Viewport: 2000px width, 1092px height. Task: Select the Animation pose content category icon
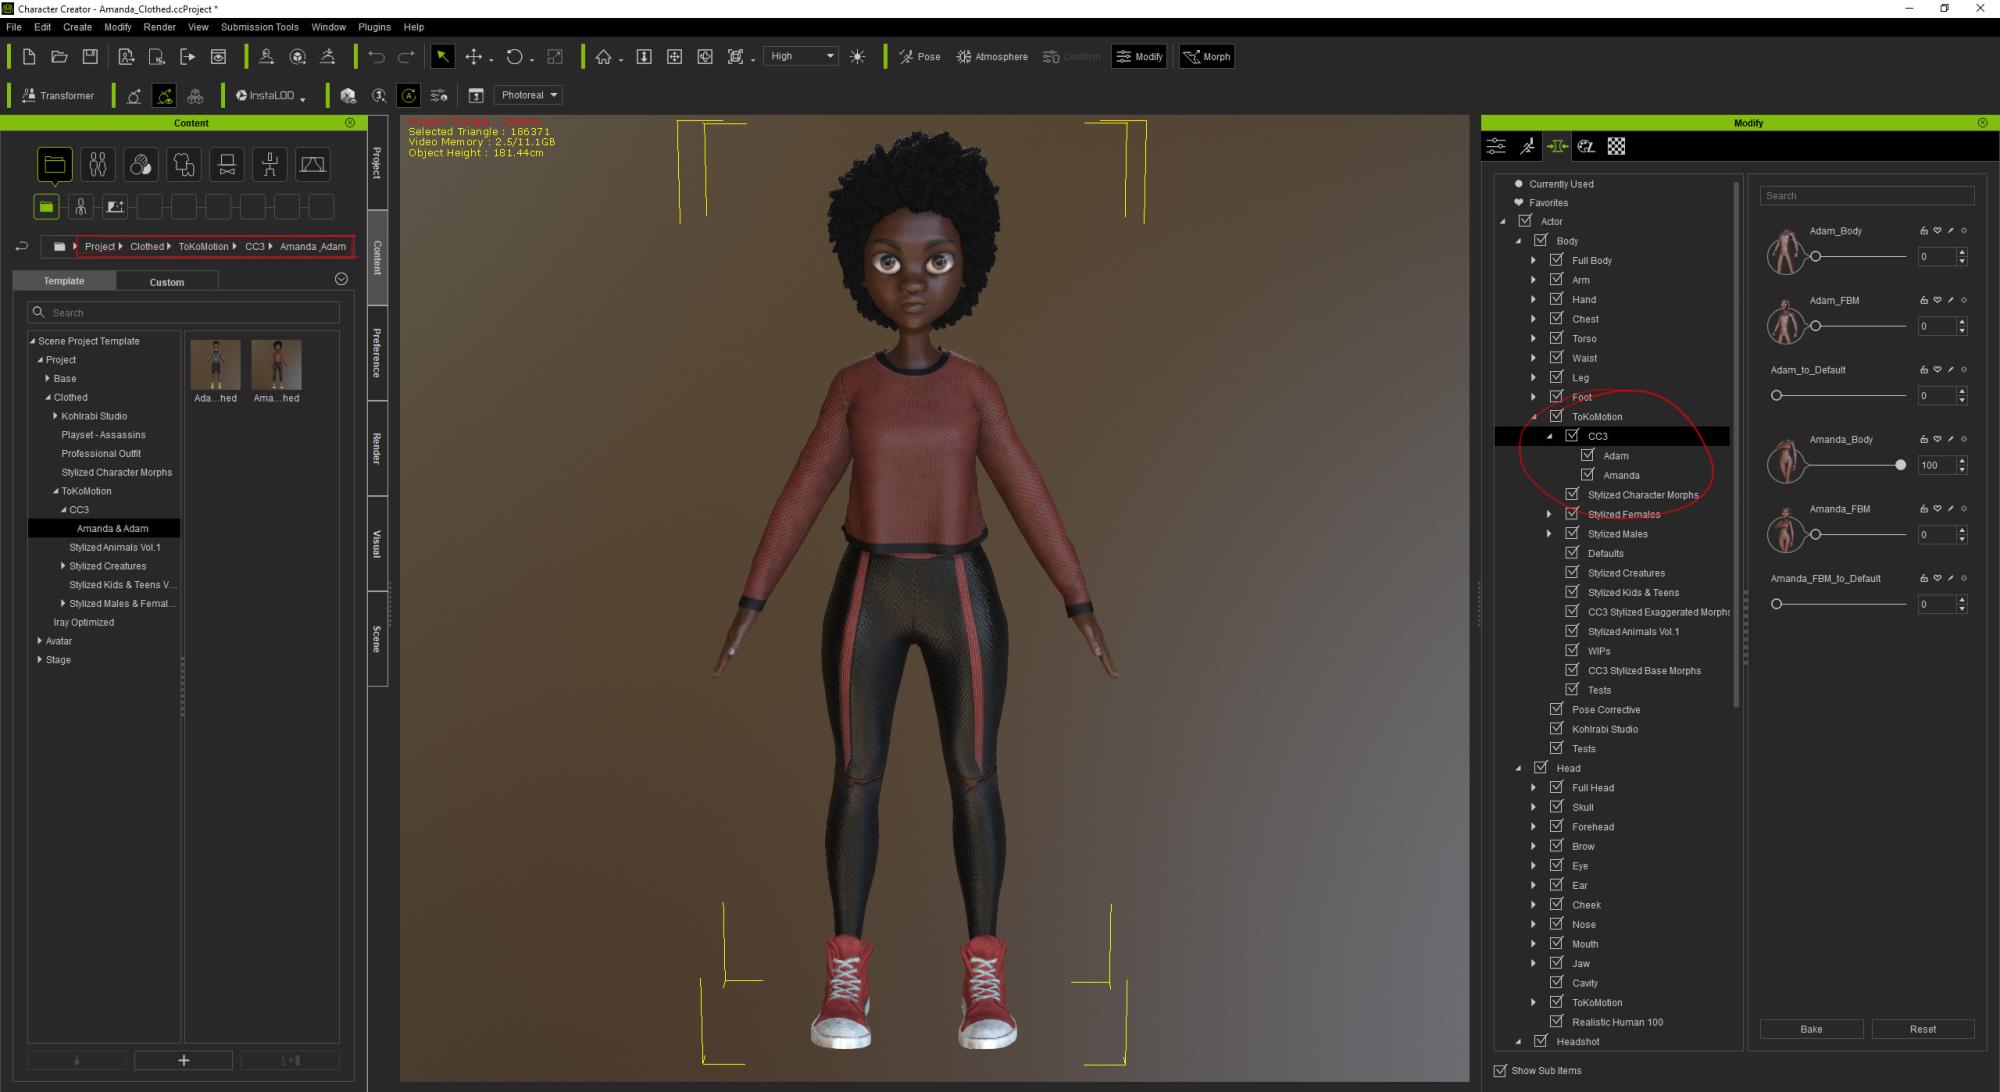coord(270,164)
